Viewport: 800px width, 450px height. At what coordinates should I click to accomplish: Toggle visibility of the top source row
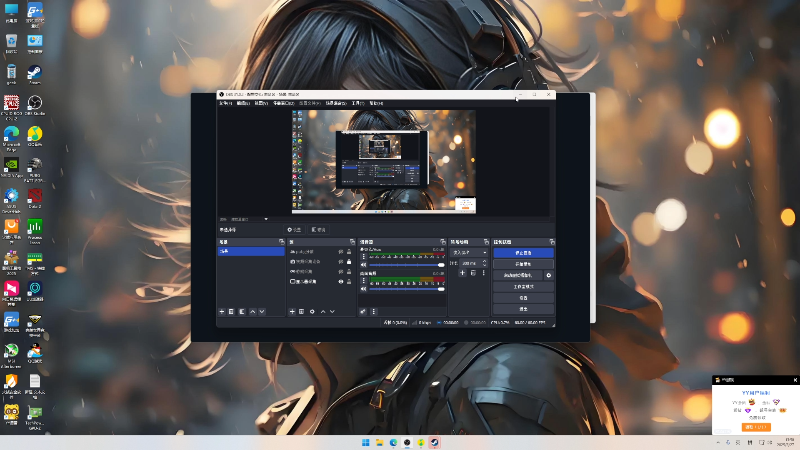pos(341,252)
